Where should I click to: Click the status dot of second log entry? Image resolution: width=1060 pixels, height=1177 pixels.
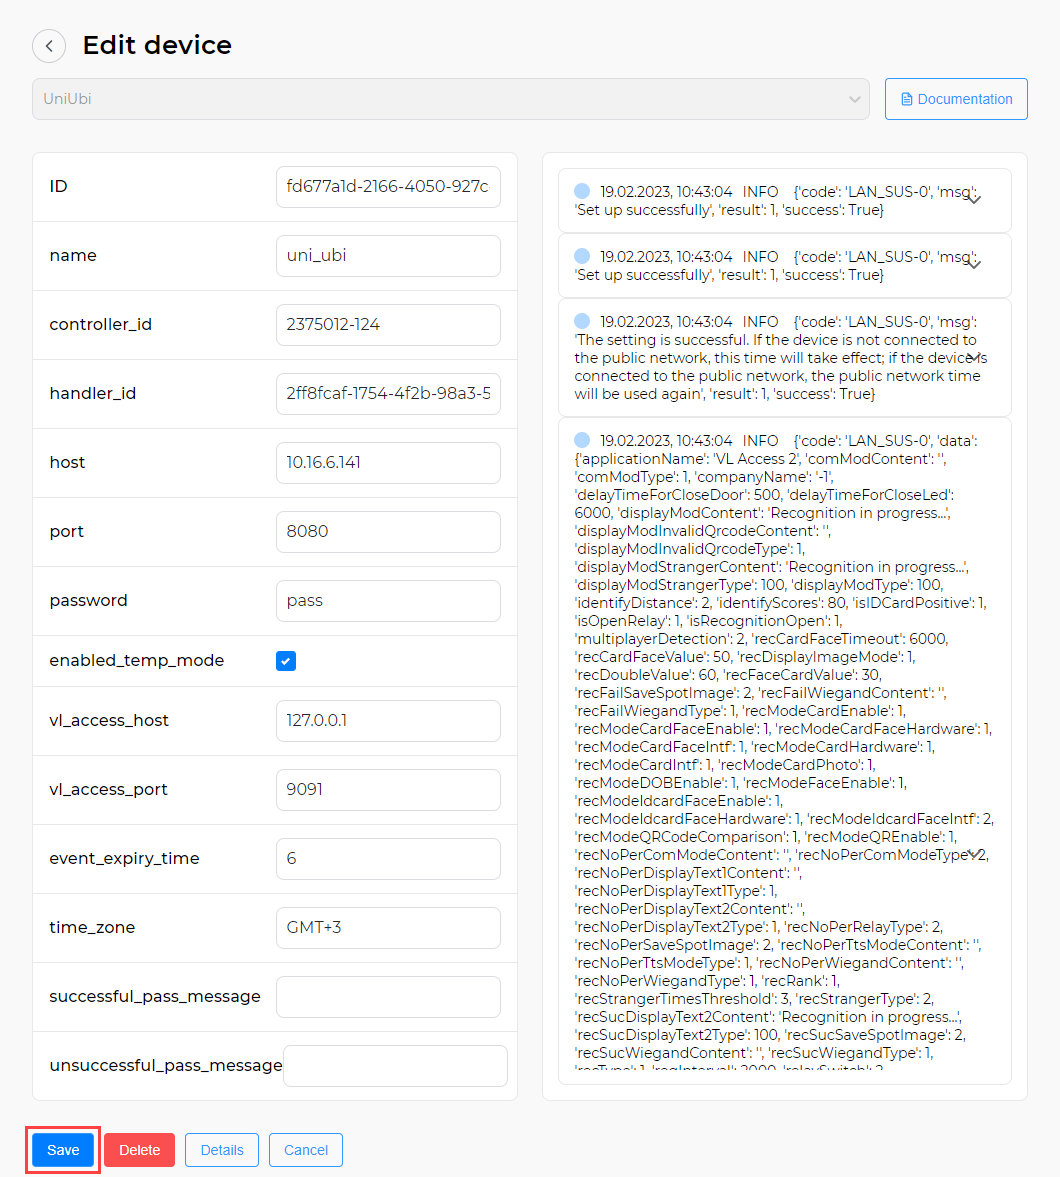(x=582, y=256)
